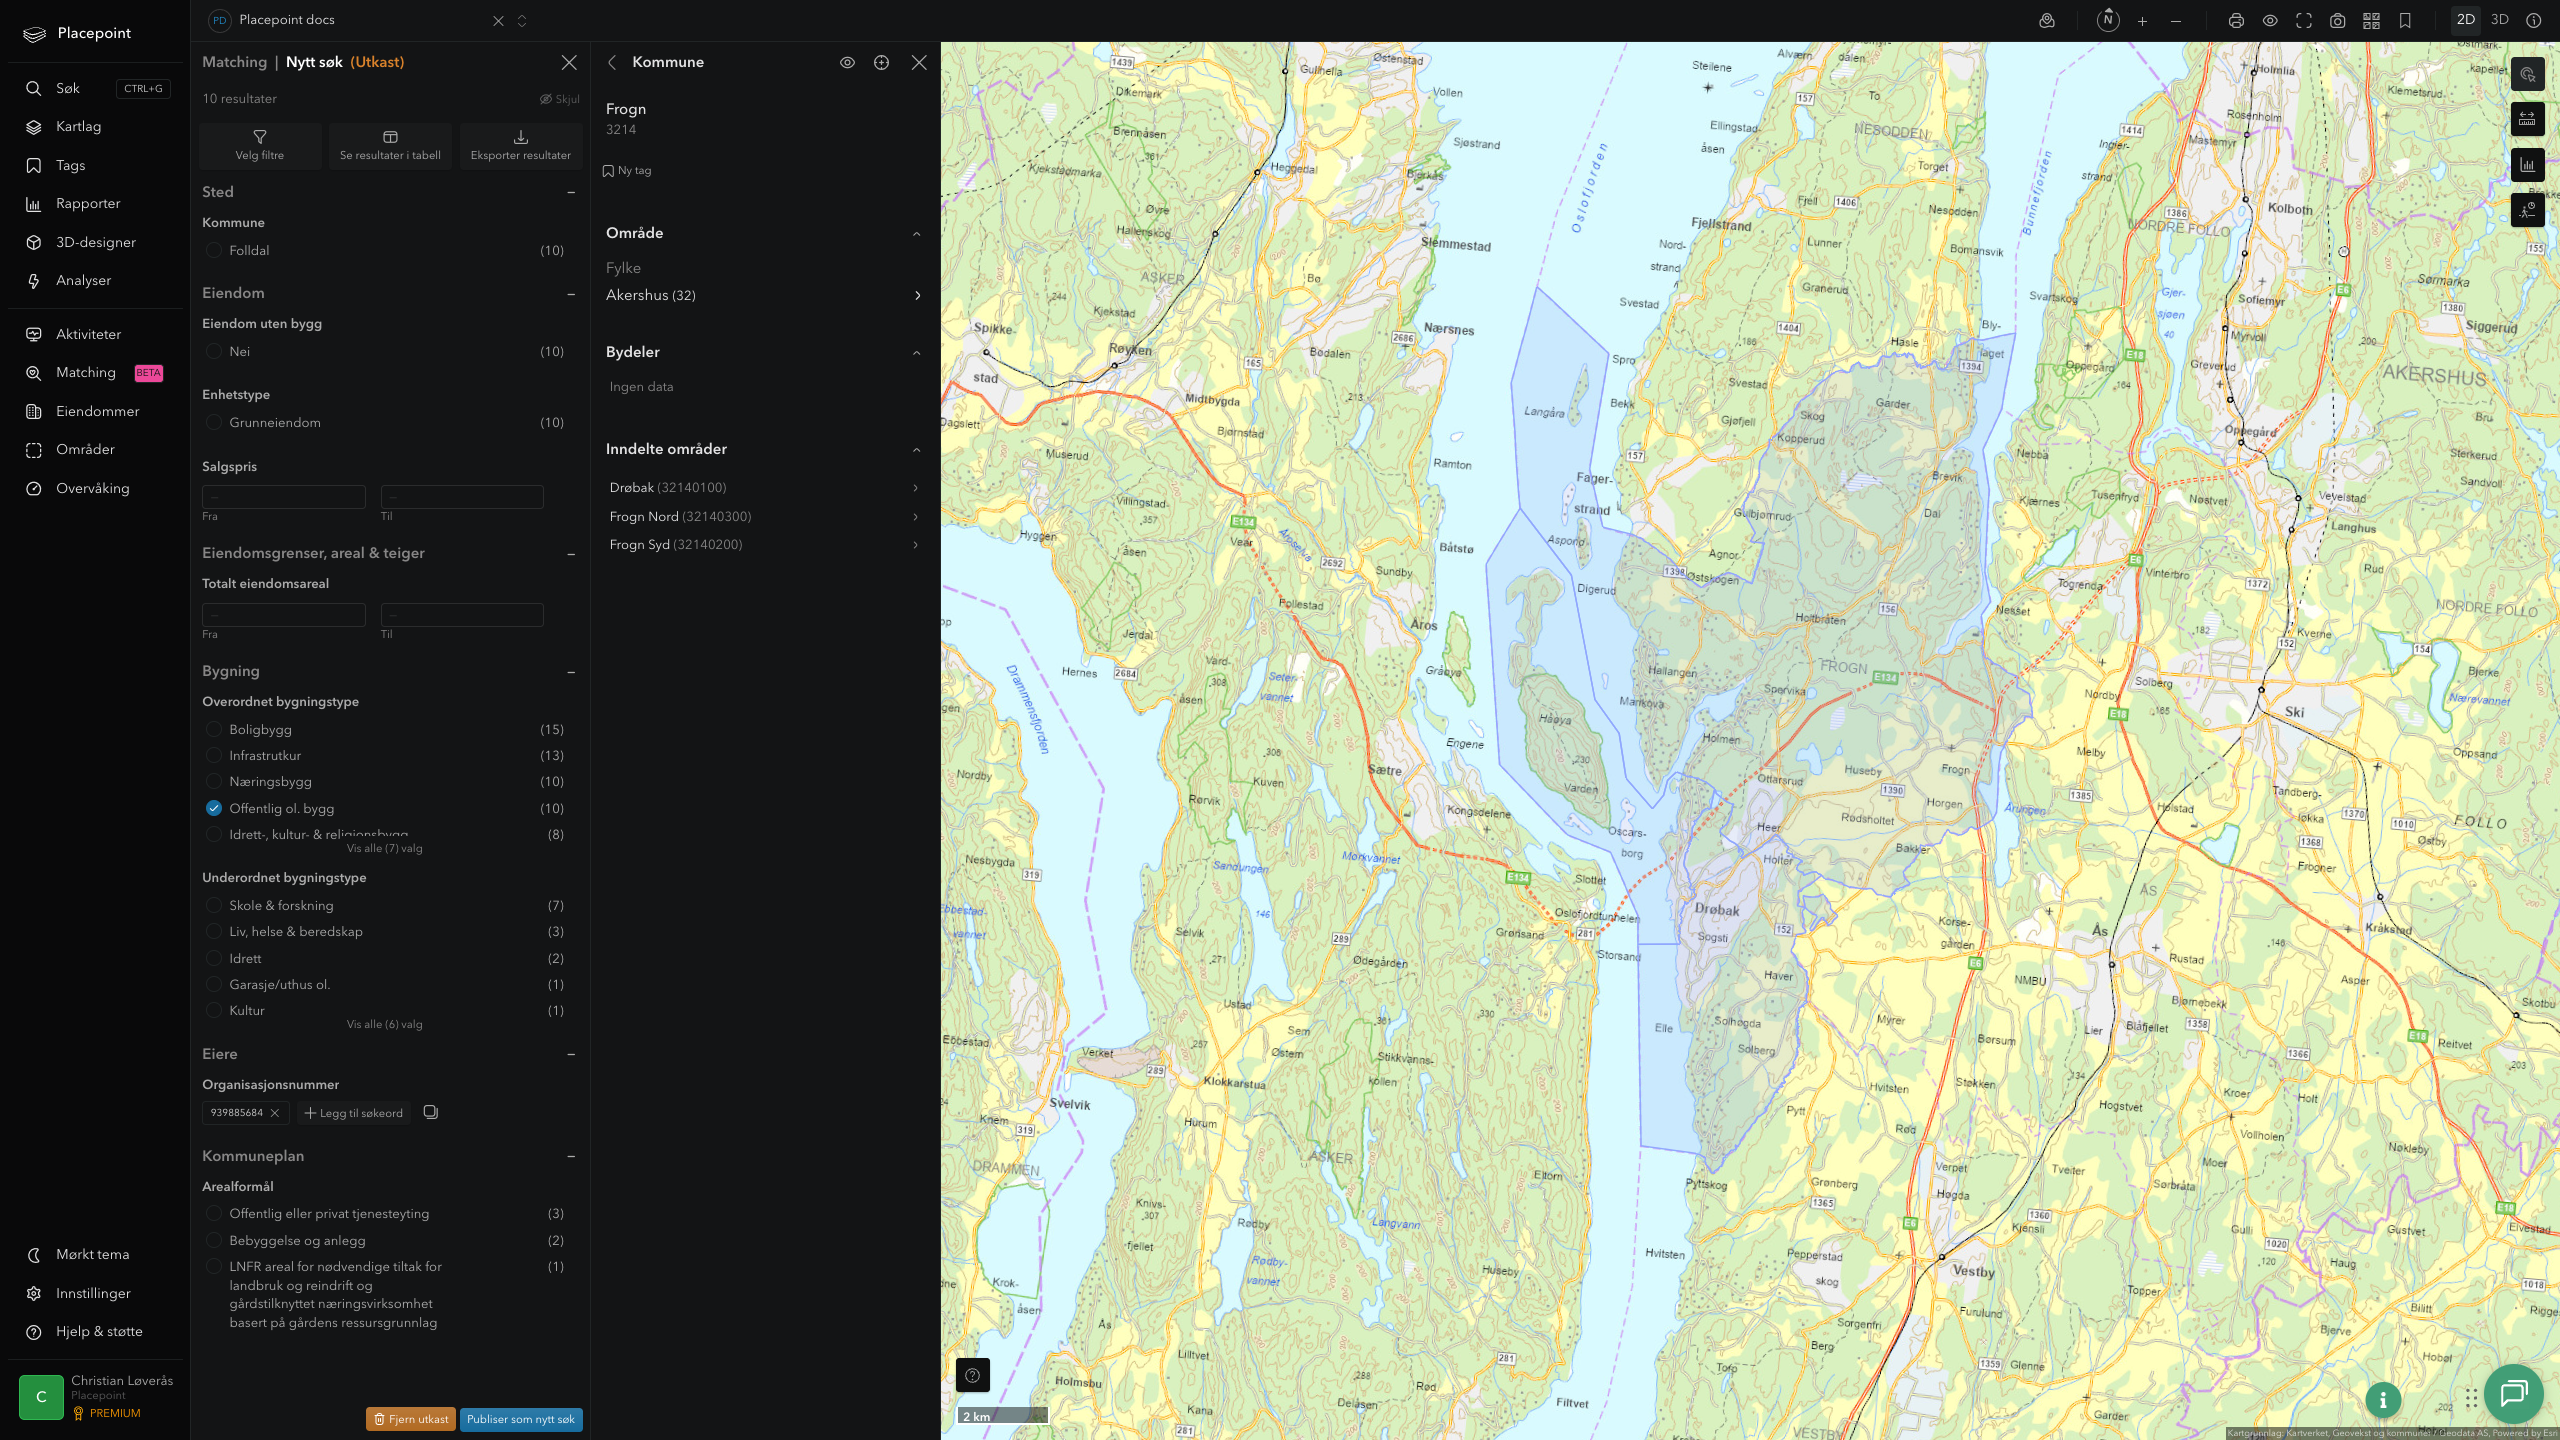Collapse the Sted section
This screenshot has width=2560, height=1440.
[571, 192]
